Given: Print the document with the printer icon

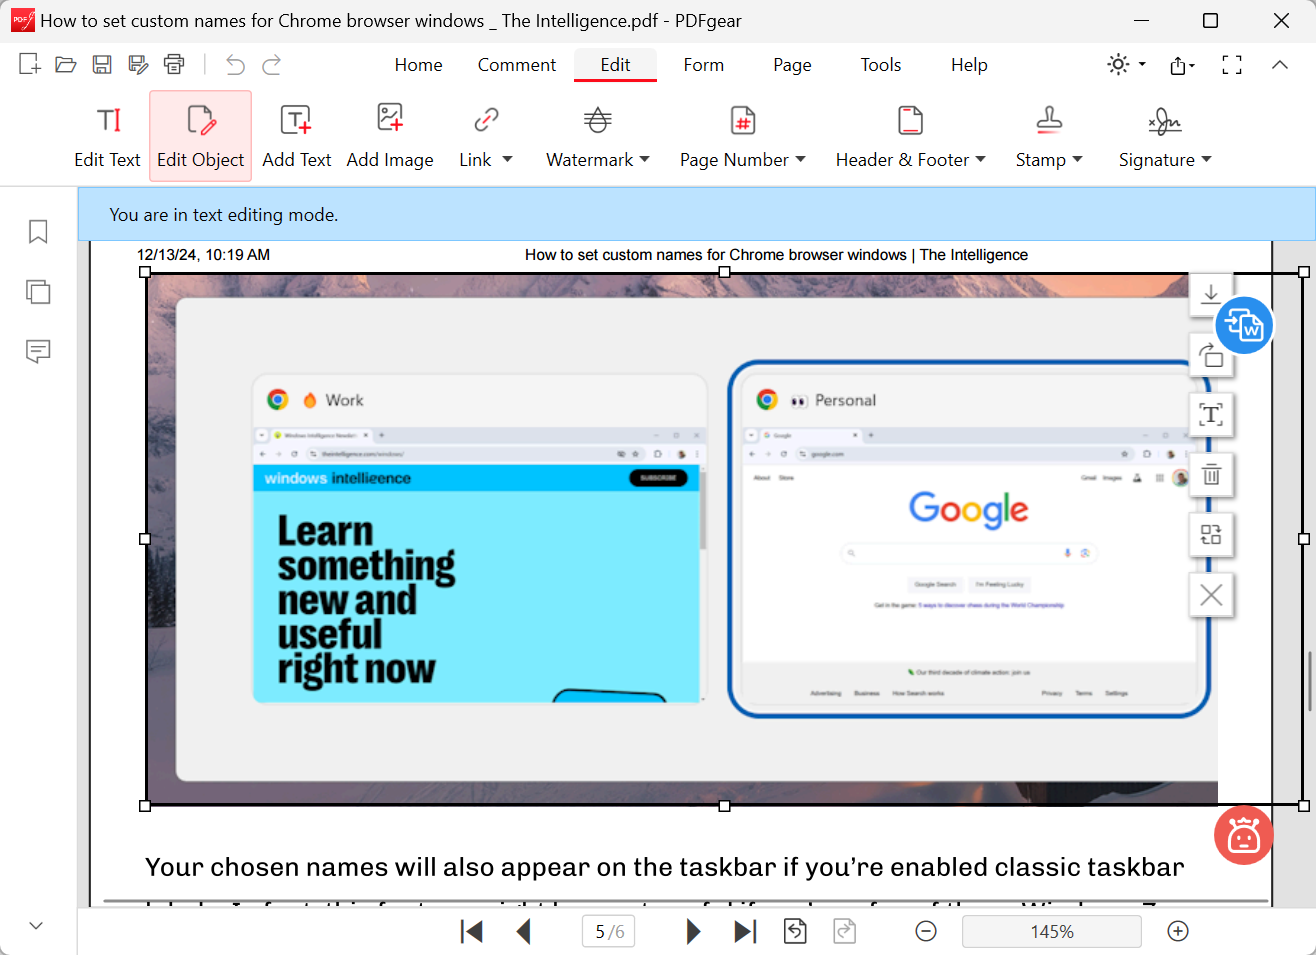Looking at the screenshot, I should [174, 65].
